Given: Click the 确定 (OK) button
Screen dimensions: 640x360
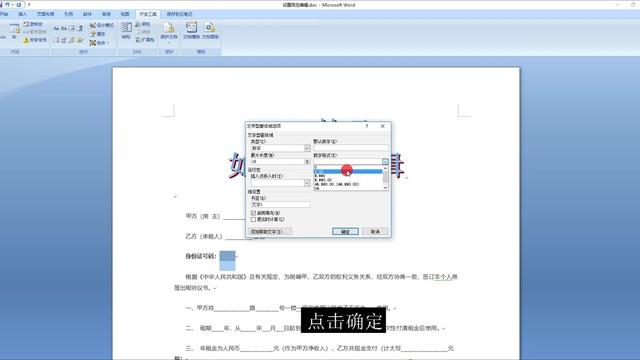Looking at the screenshot, I should (345, 231).
